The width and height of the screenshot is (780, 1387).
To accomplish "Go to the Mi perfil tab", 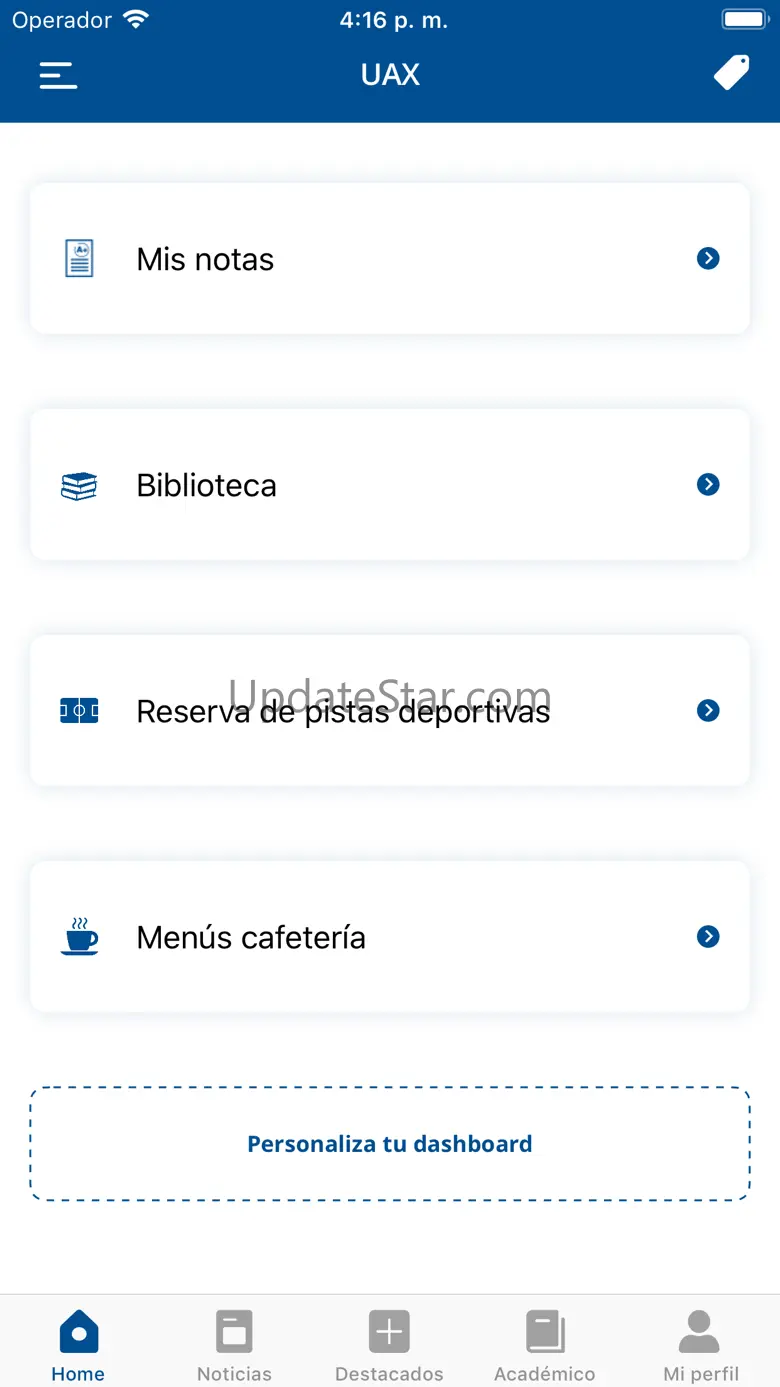I will (x=700, y=1345).
